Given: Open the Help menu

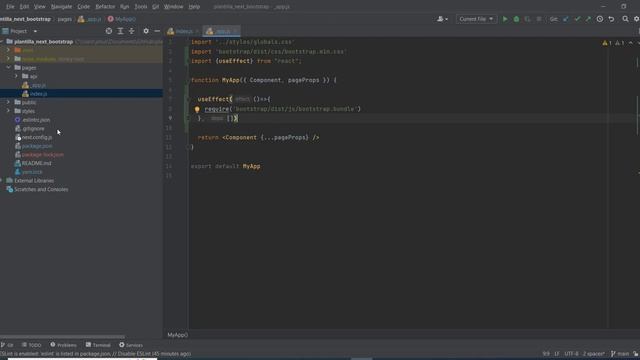Looking at the screenshot, I should [194, 7].
